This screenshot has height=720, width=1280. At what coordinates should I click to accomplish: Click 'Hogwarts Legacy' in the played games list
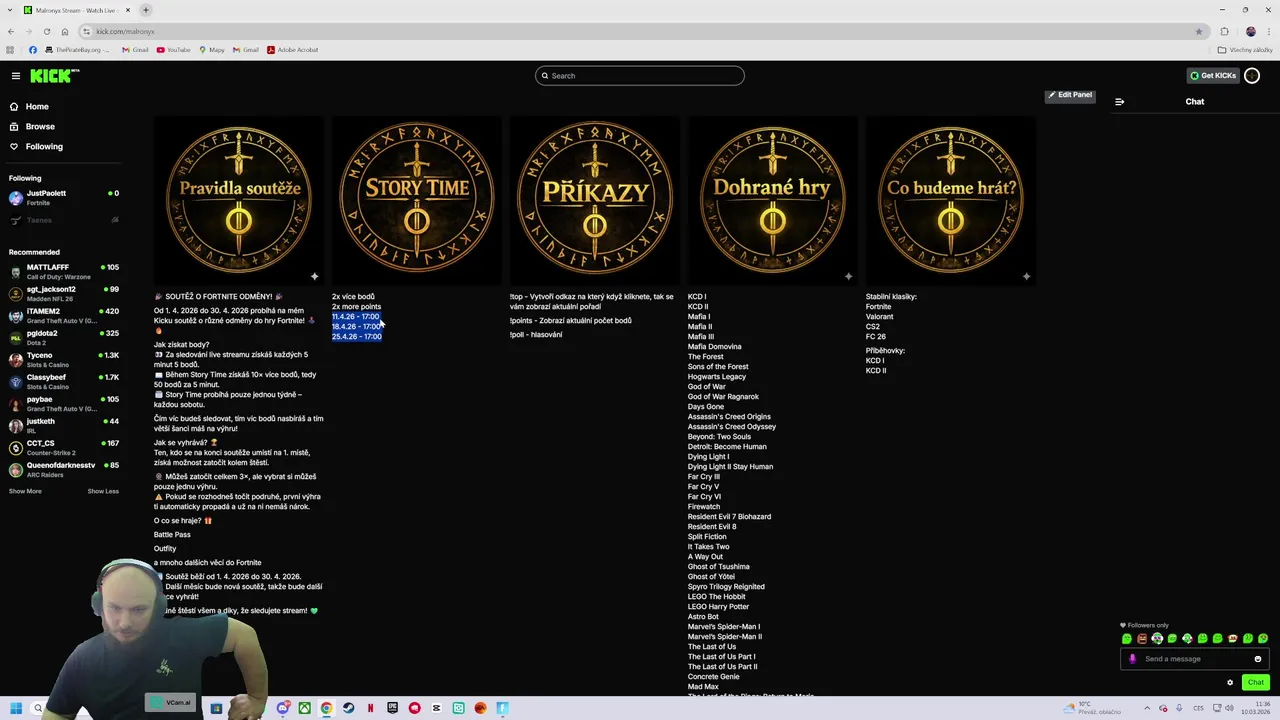[x=717, y=377]
